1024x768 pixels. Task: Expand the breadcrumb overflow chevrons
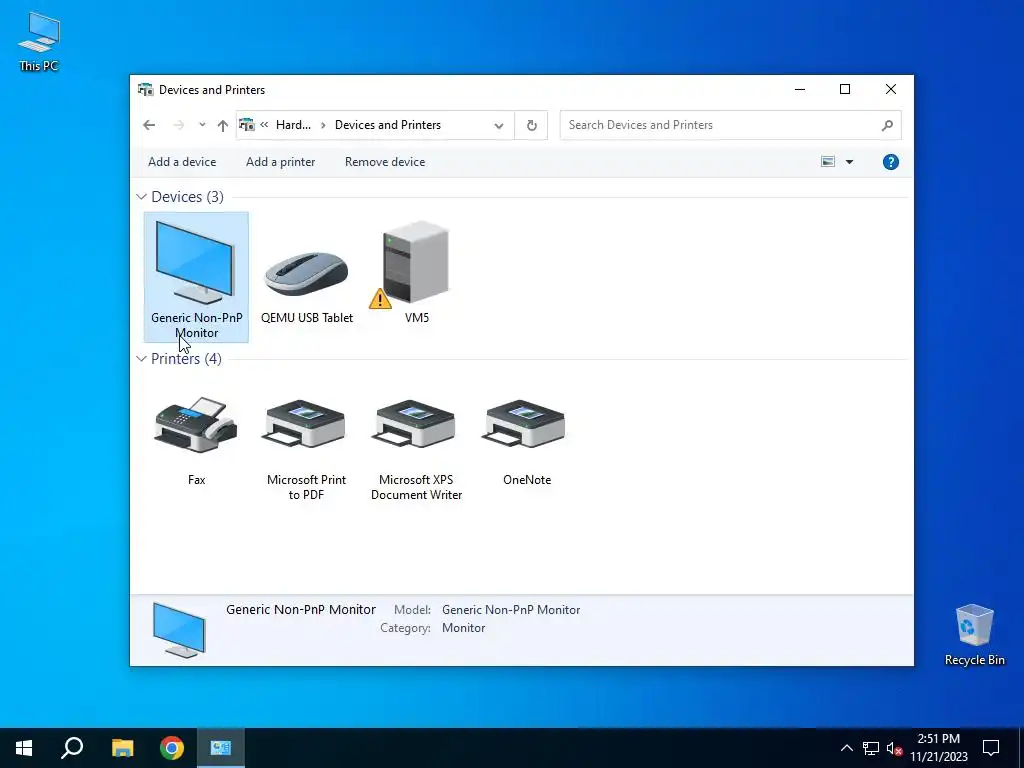point(264,125)
